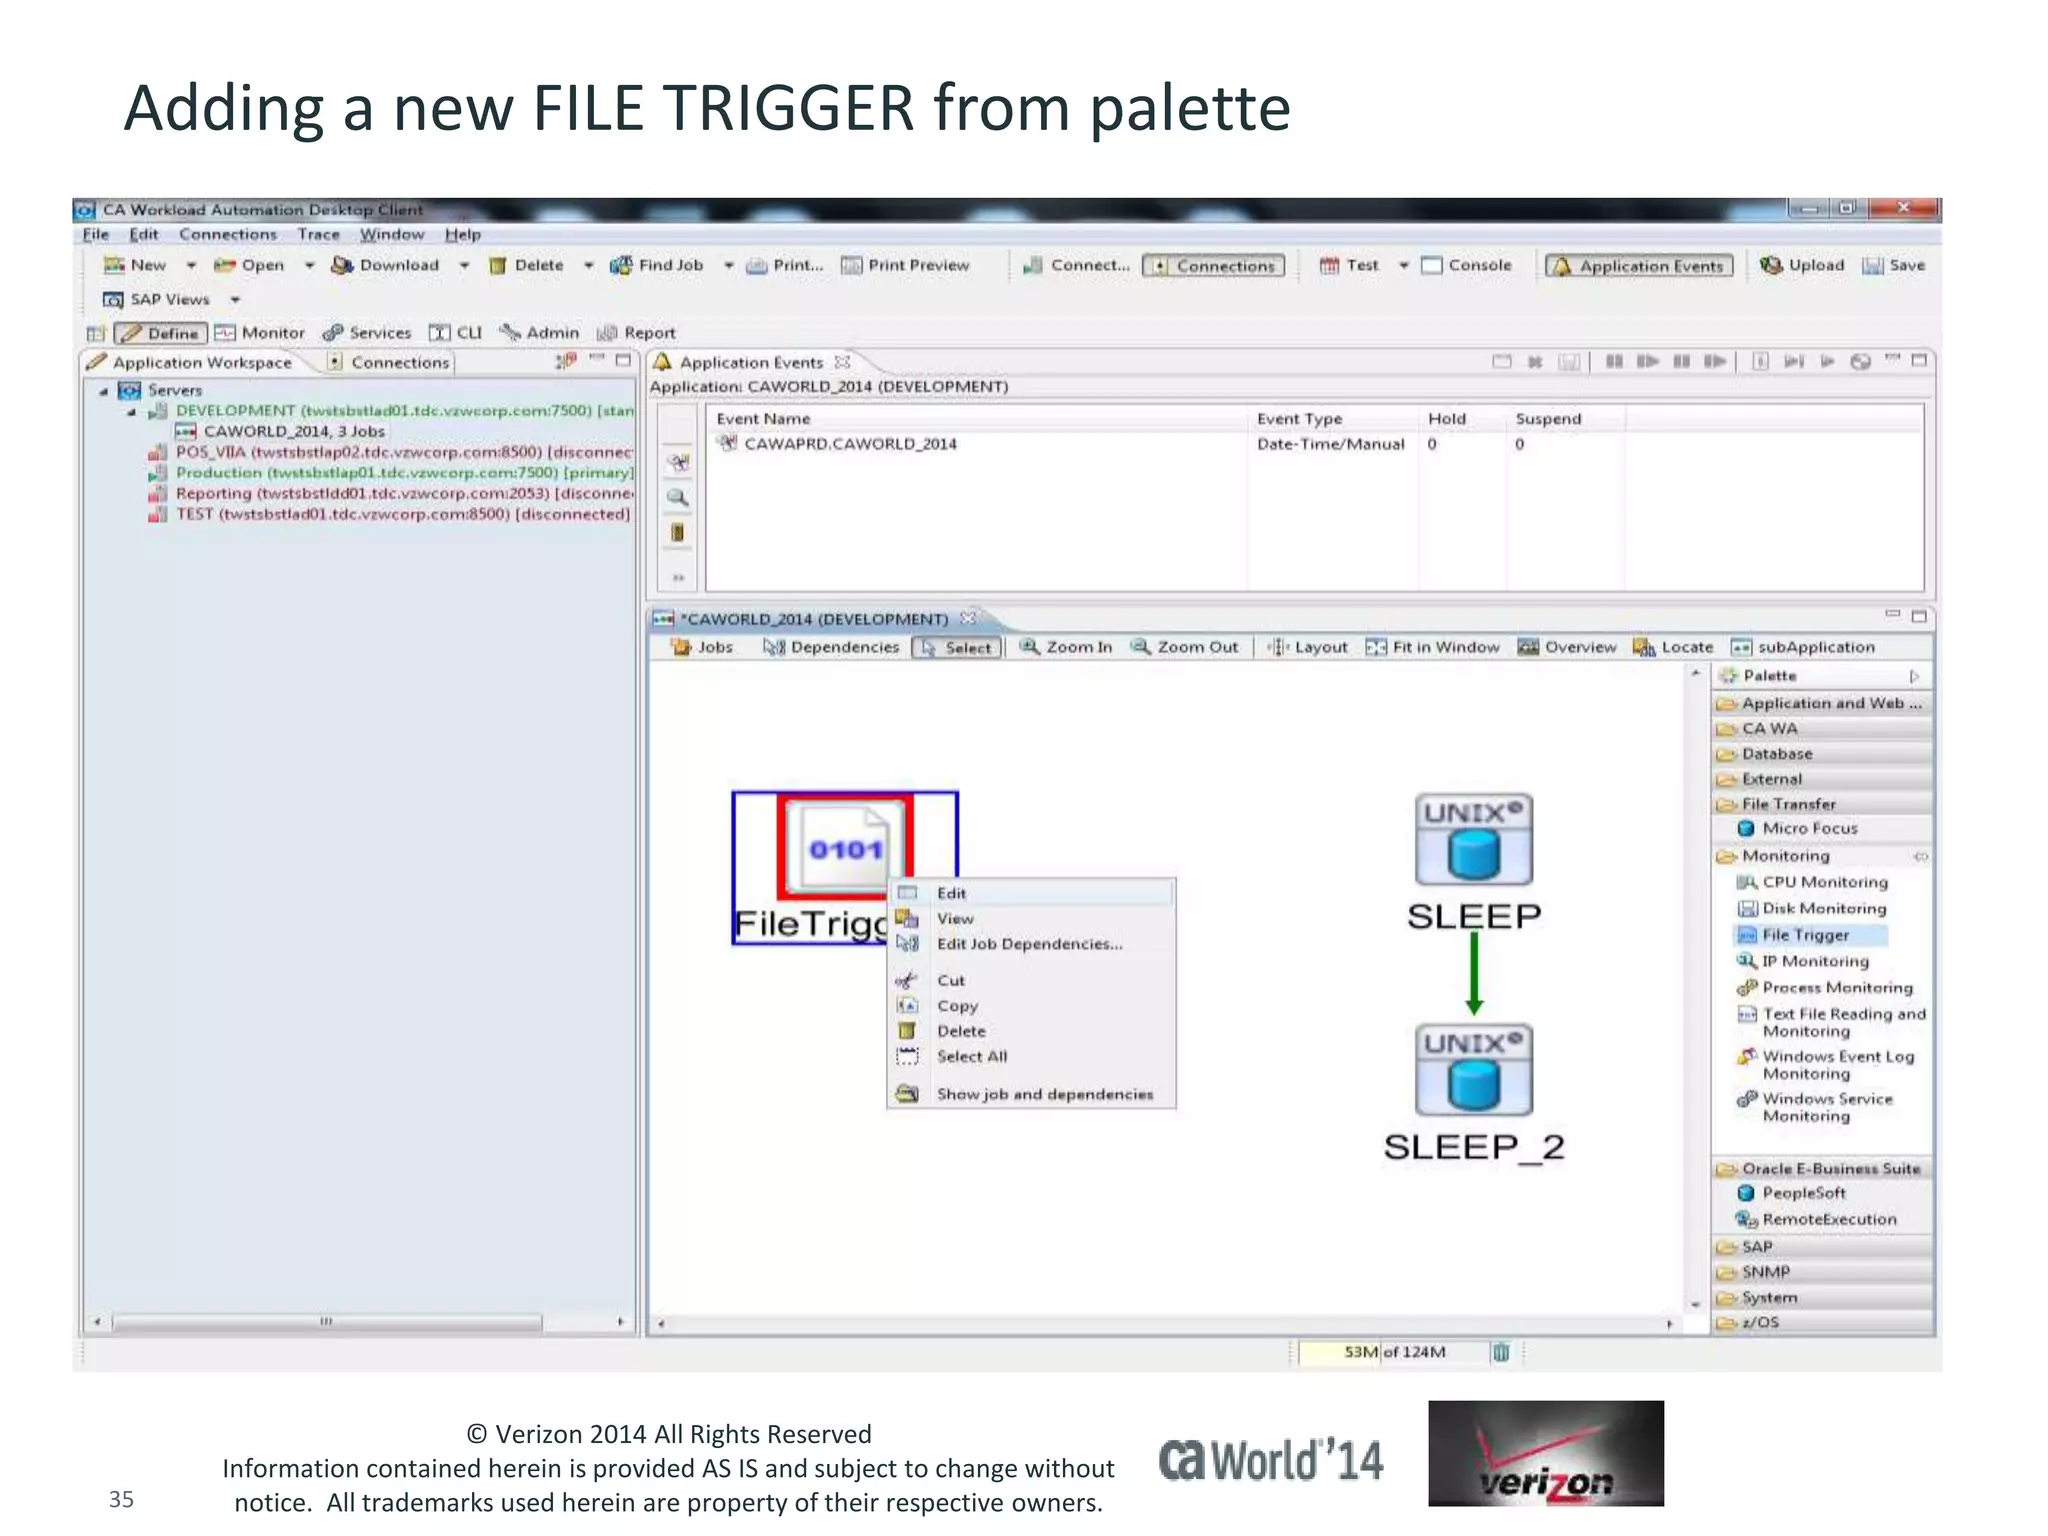The image size is (2048, 1536).
Task: Click the Jobs editor toolbar button
Action: click(x=703, y=647)
